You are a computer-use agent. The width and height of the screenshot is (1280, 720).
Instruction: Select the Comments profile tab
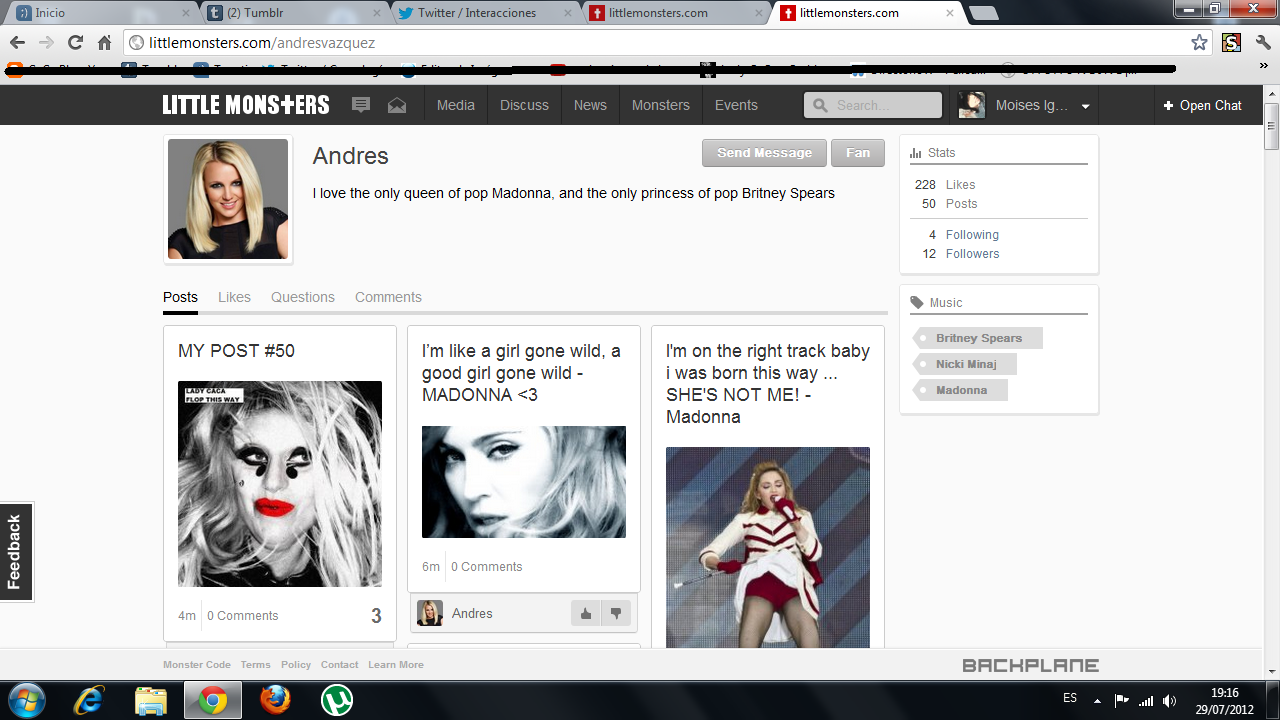click(x=388, y=297)
